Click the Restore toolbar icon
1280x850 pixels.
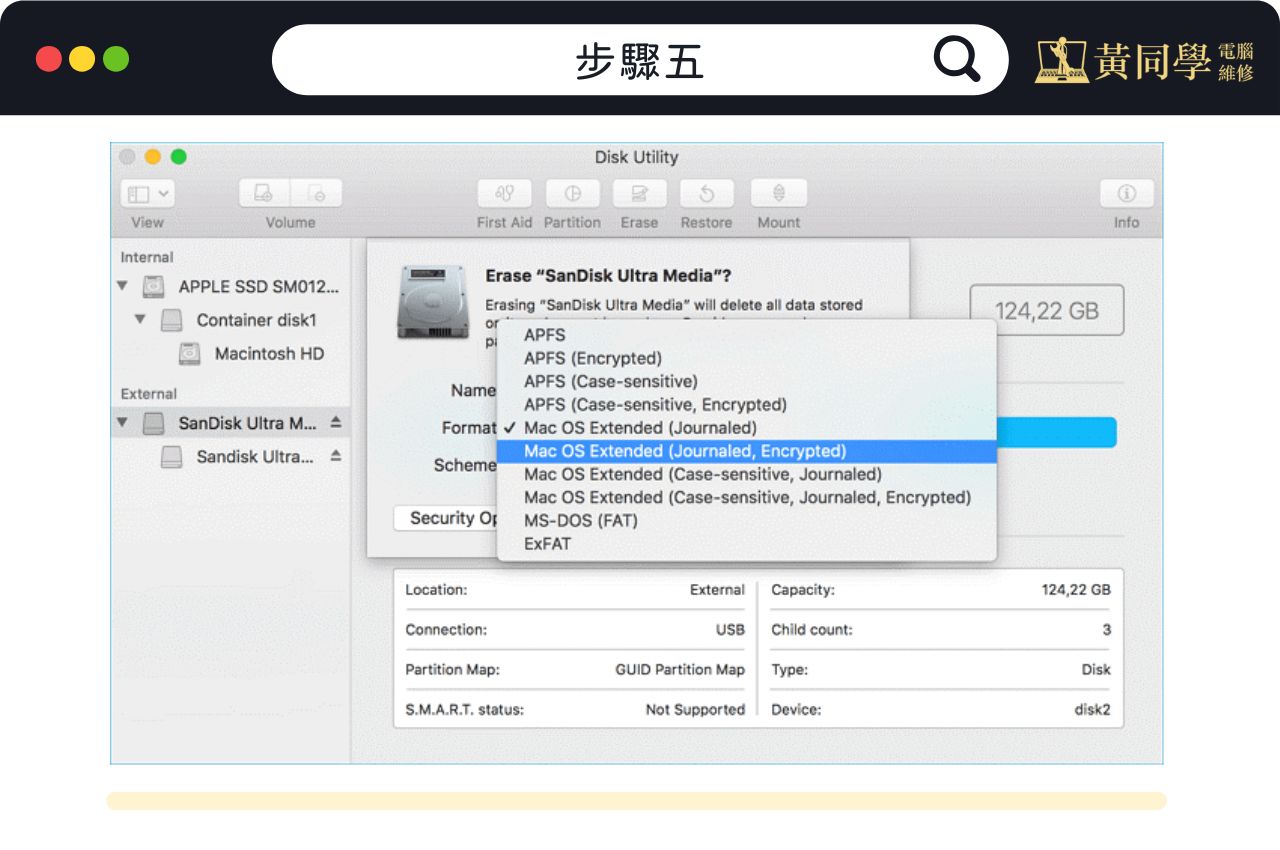click(706, 193)
